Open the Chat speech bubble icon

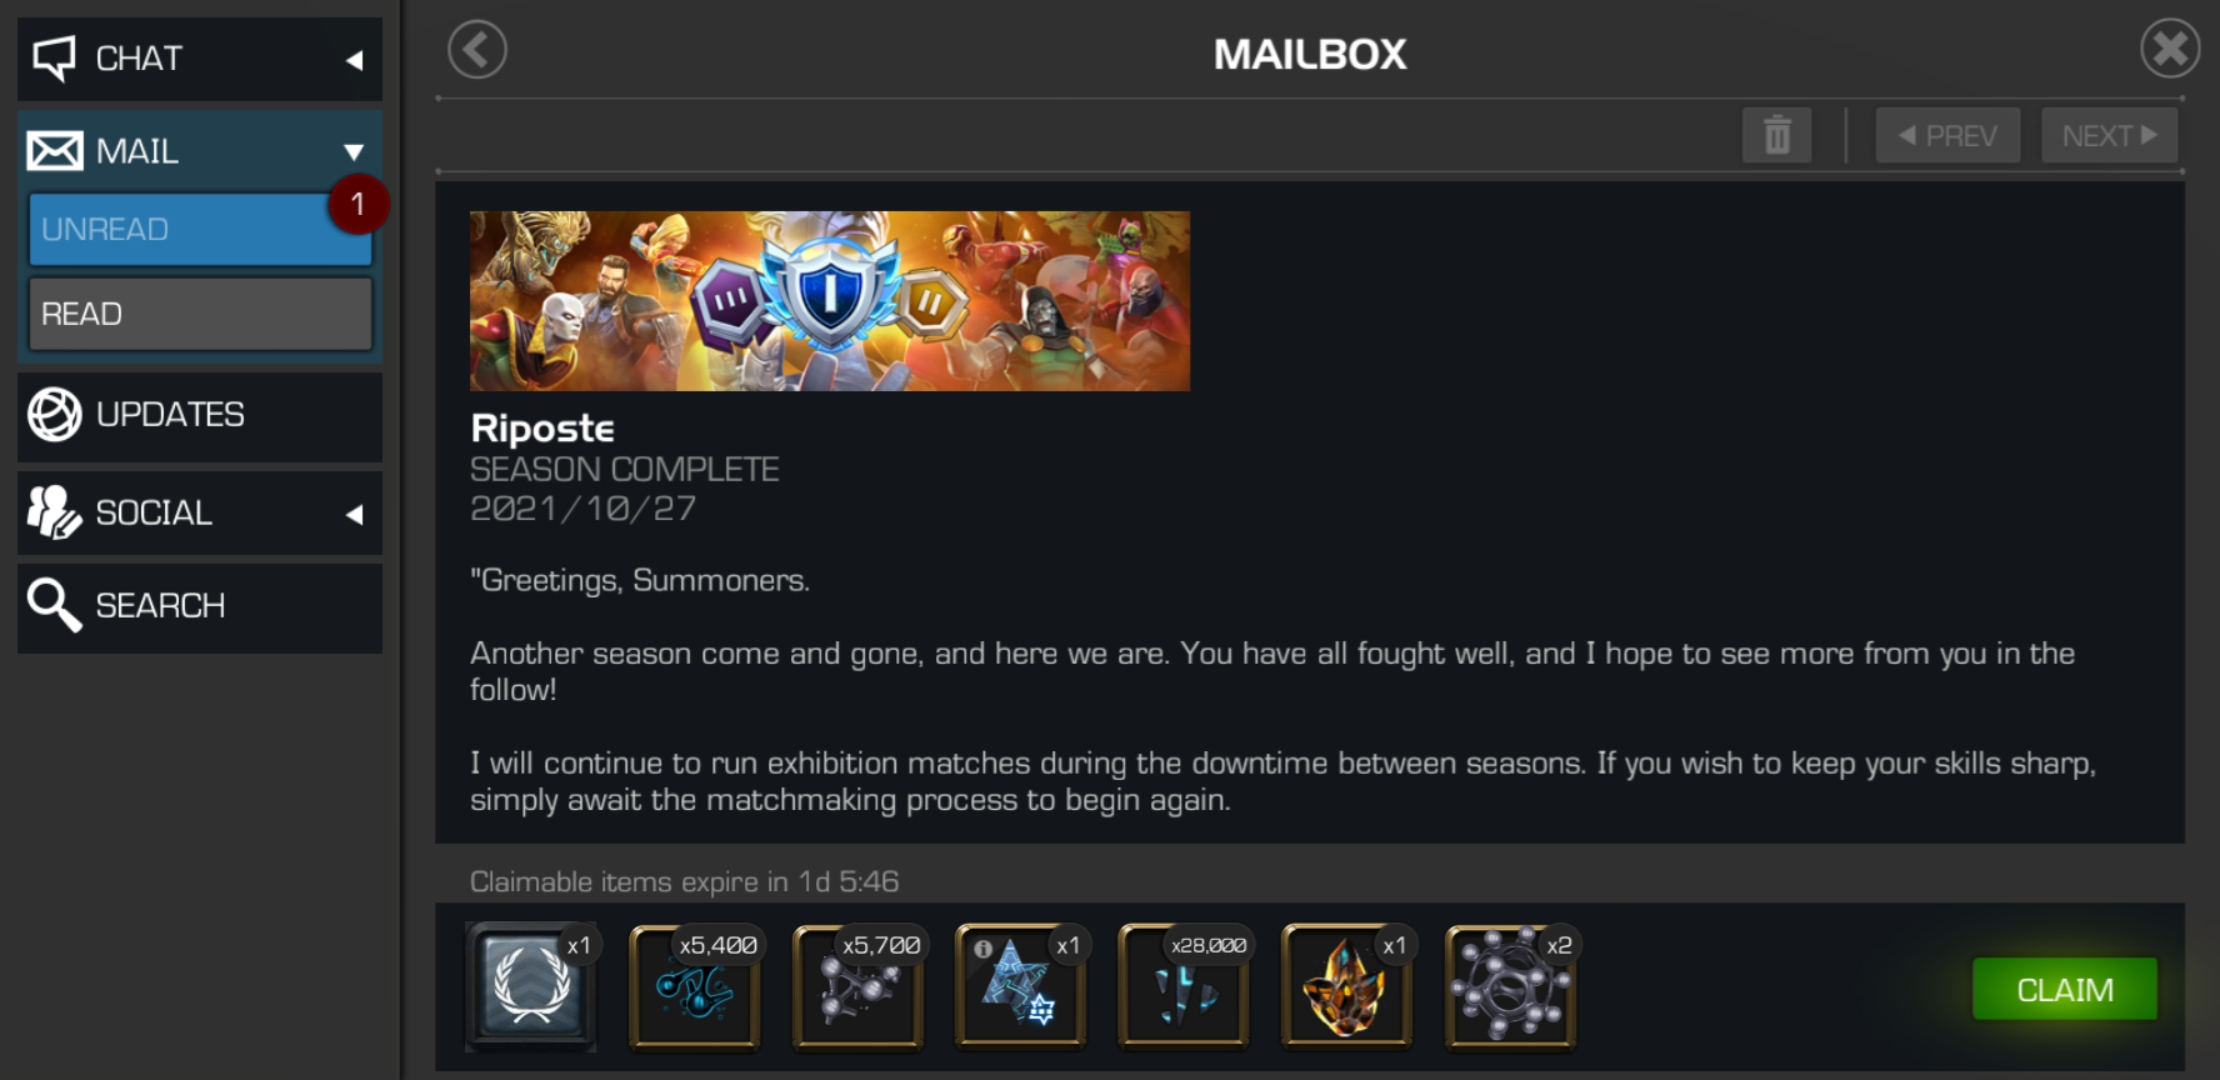54,58
